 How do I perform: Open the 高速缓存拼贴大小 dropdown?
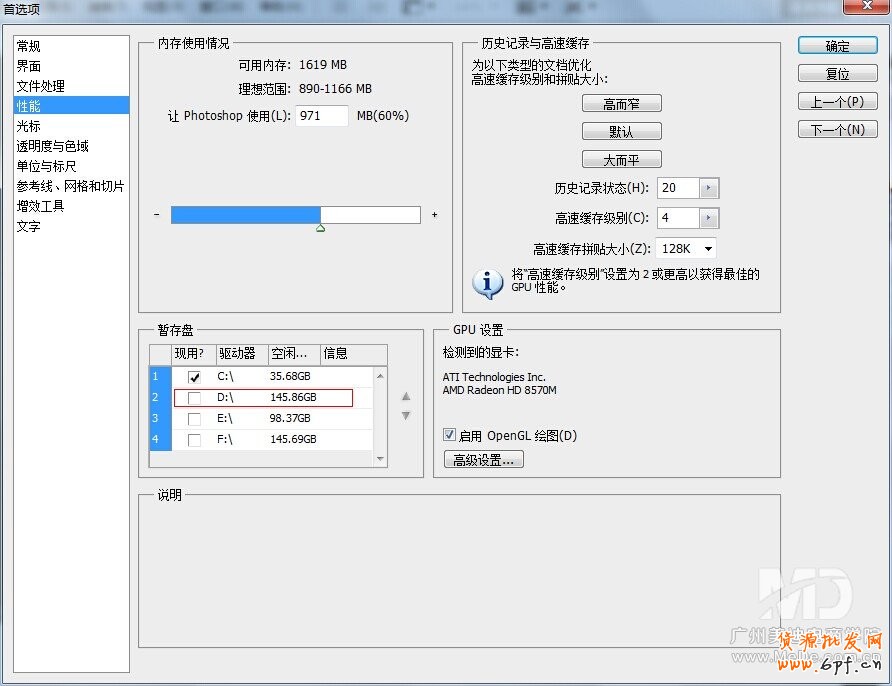(706, 248)
